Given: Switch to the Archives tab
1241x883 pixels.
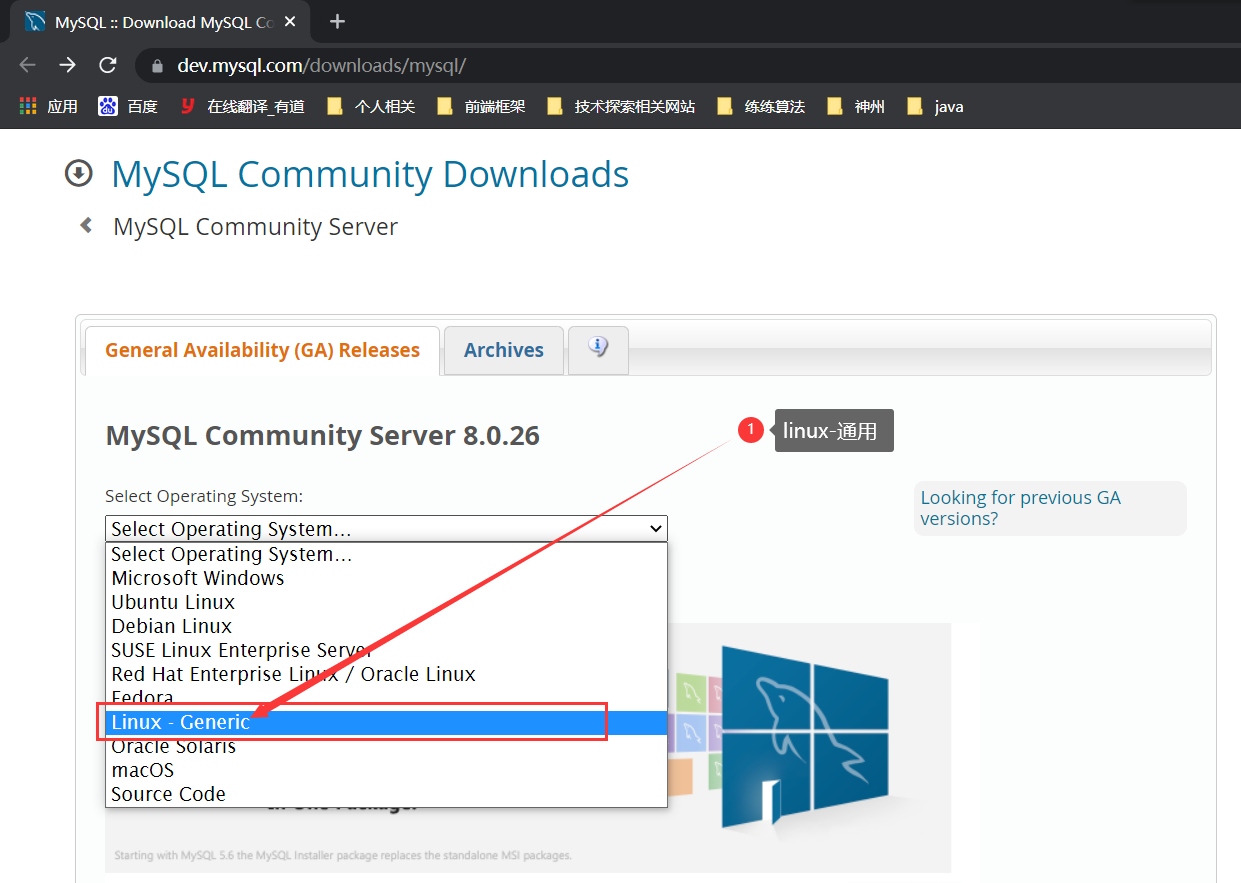Looking at the screenshot, I should pos(504,350).
